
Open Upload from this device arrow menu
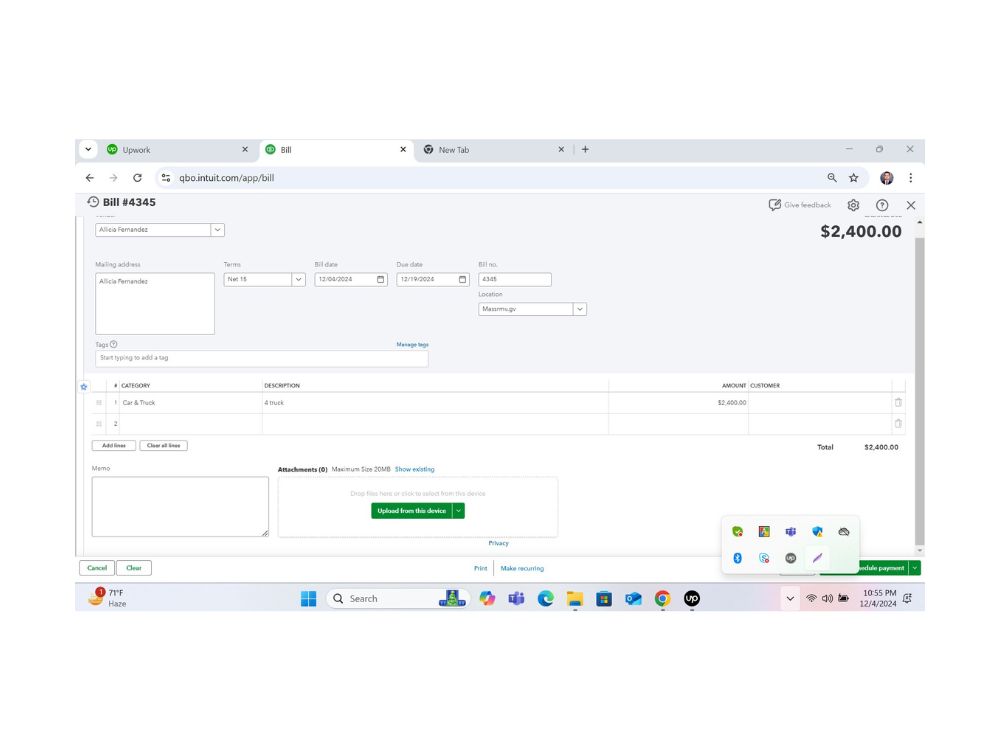click(x=459, y=511)
